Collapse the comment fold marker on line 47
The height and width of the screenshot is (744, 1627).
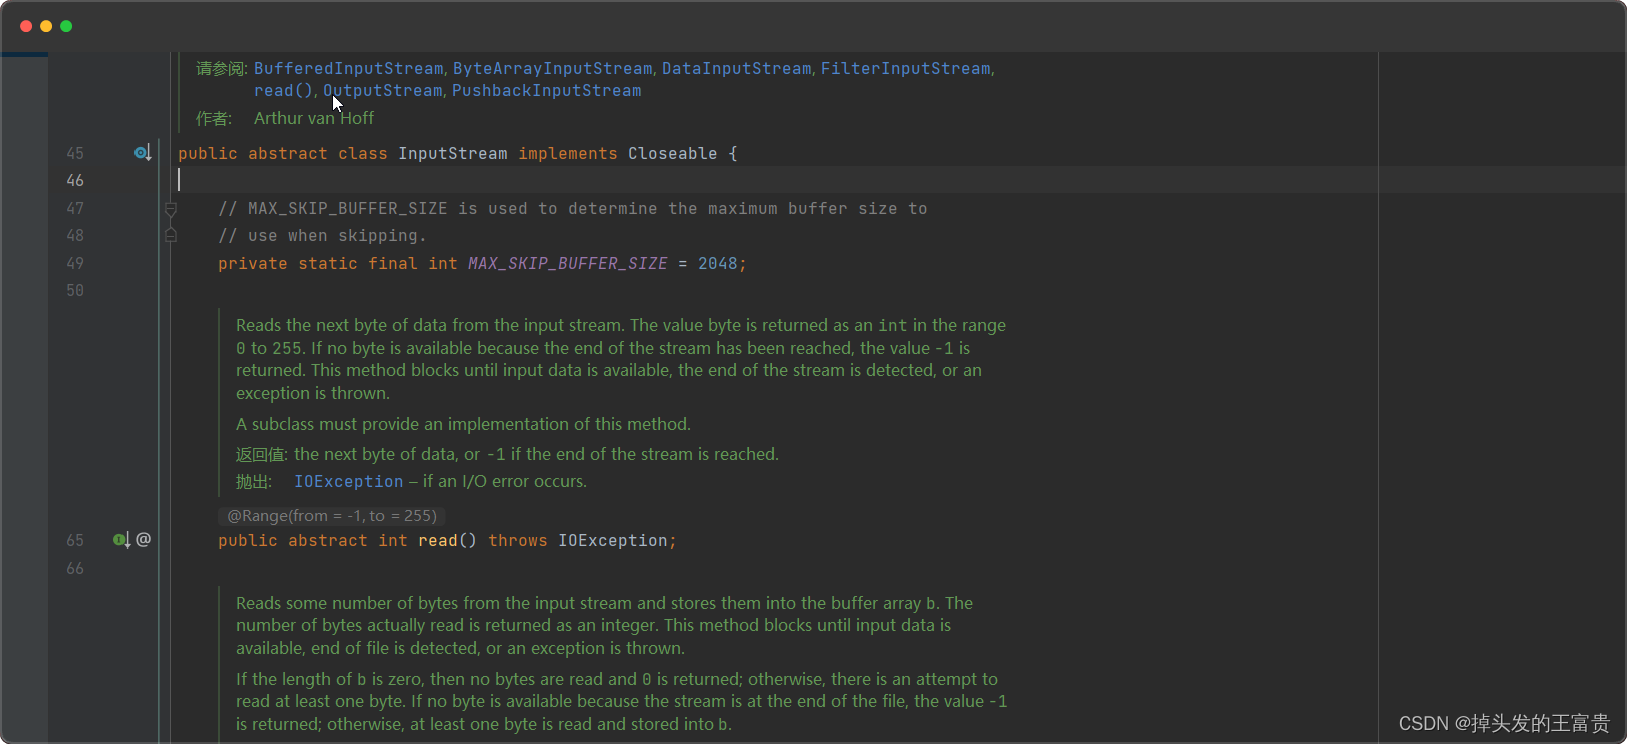171,209
